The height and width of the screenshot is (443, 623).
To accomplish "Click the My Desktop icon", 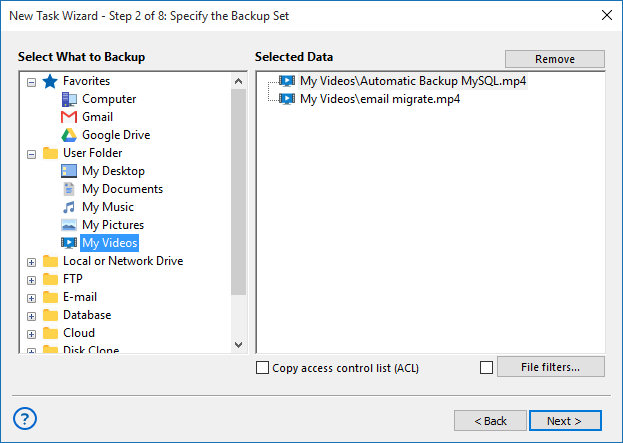I will pos(69,171).
